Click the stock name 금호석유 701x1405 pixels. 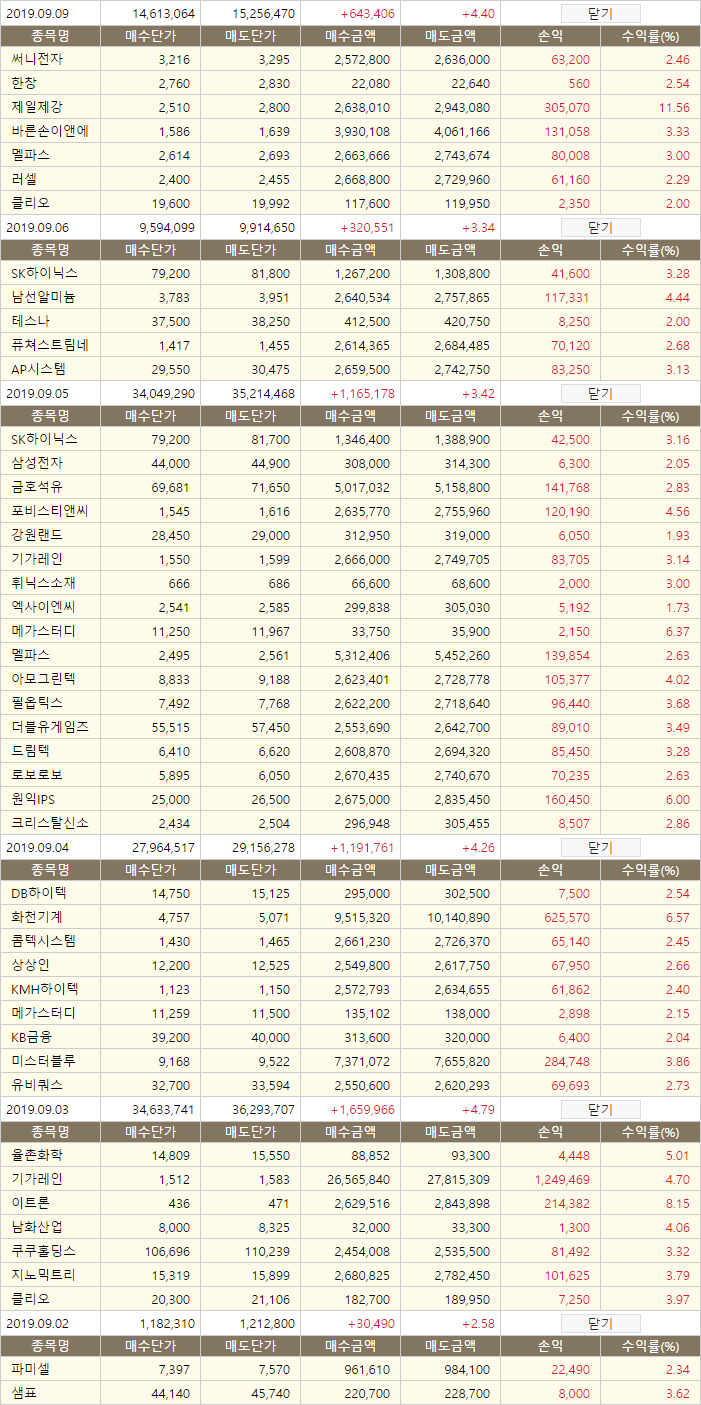(37, 487)
